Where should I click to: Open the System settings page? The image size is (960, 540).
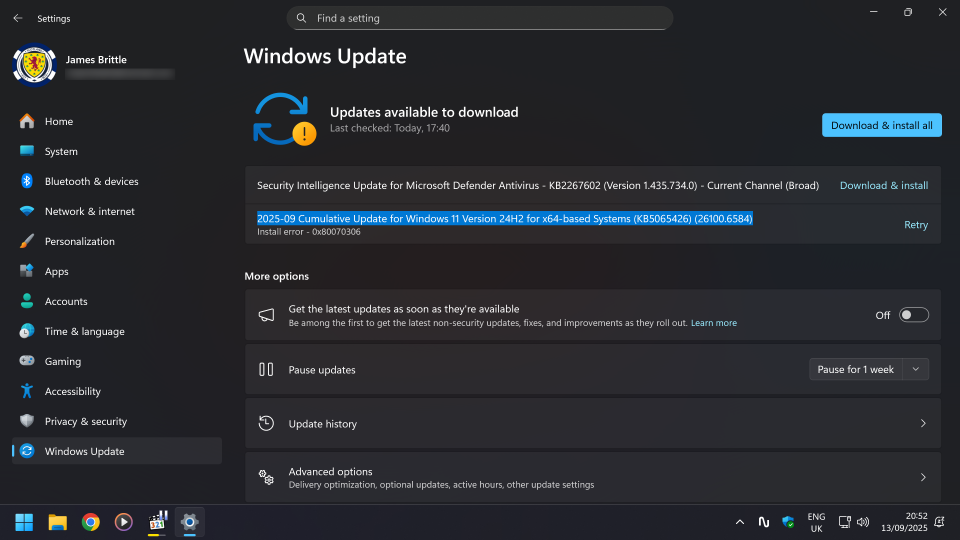(x=117, y=151)
